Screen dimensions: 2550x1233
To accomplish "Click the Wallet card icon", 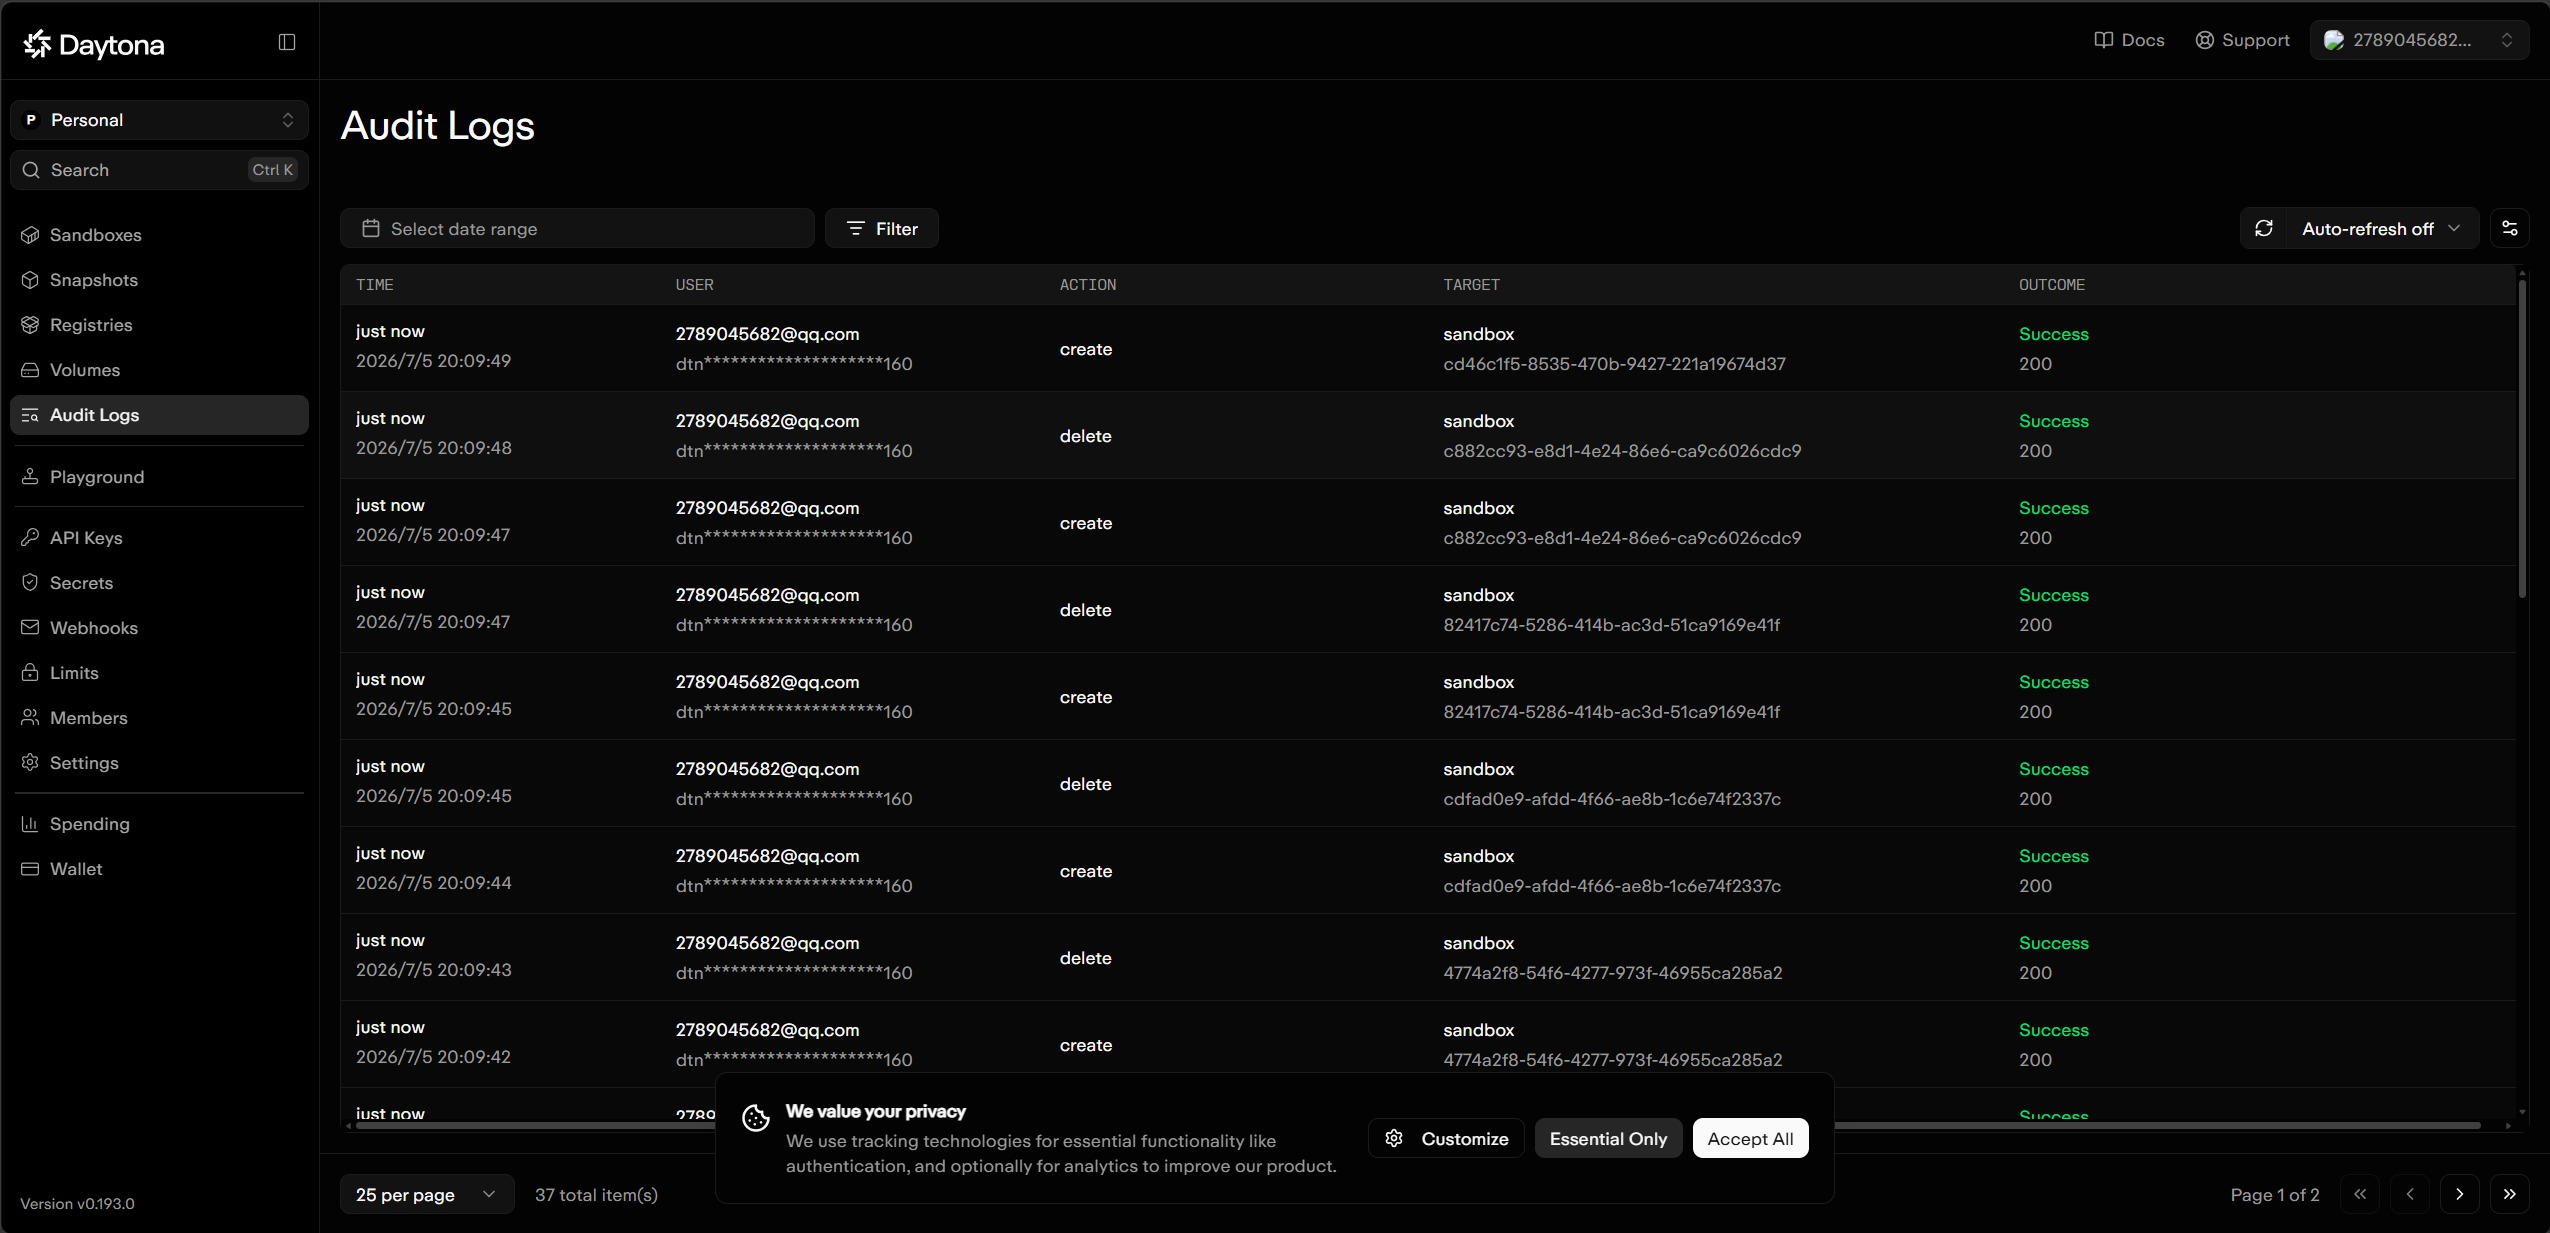I will click(30, 869).
